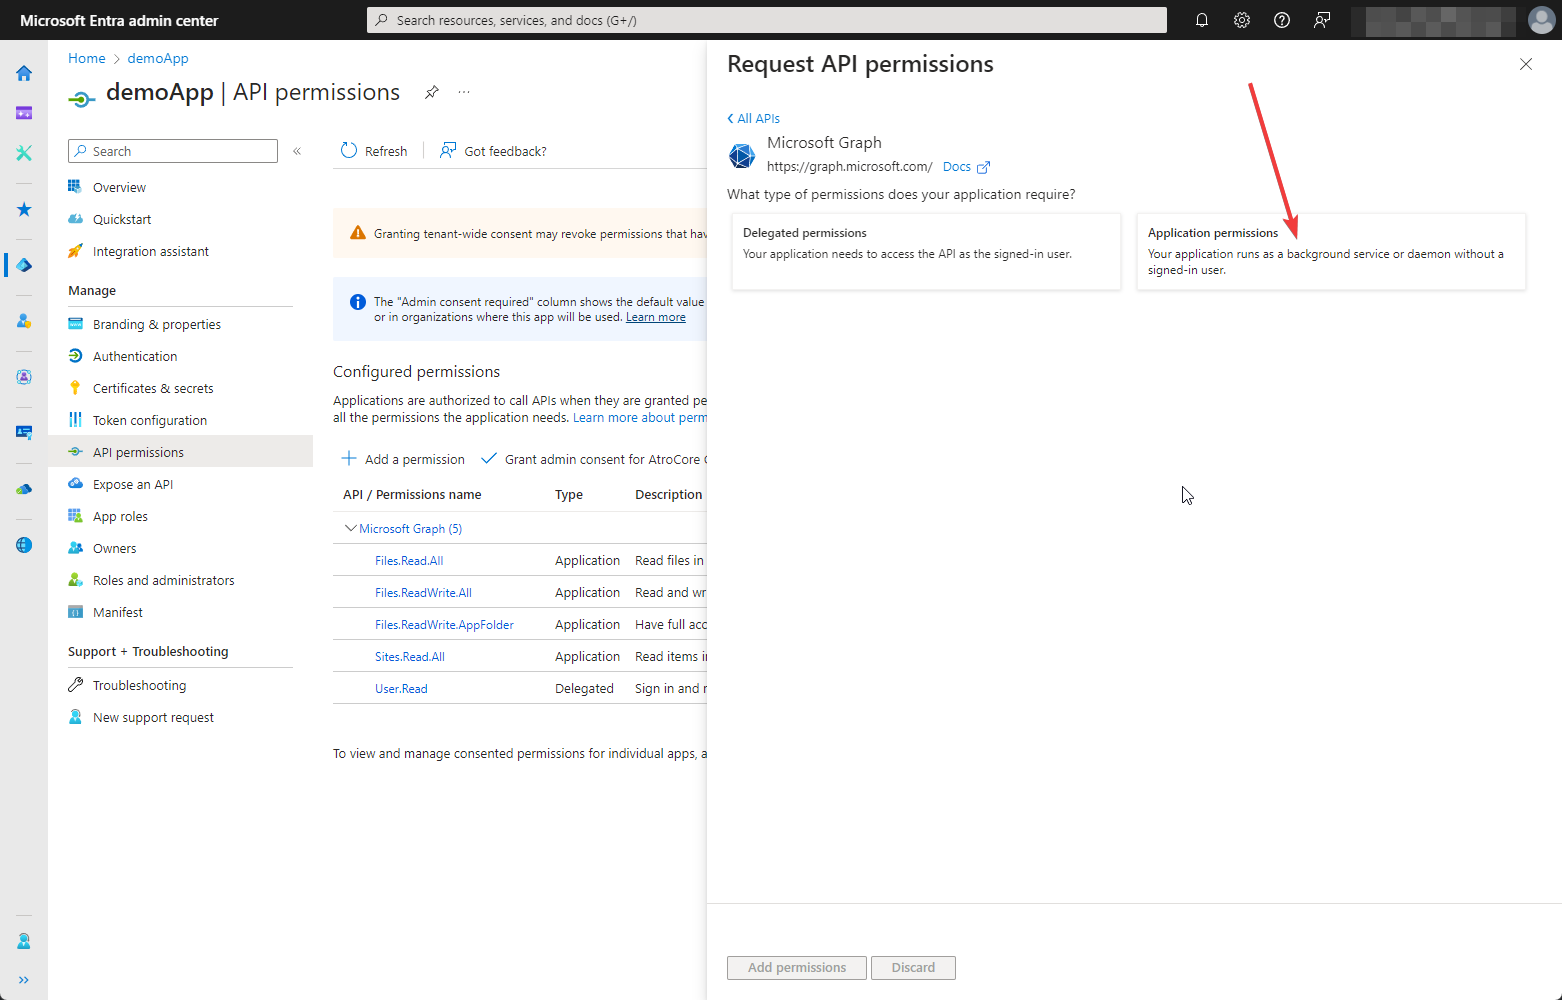Collapse the Microsoft Graph (5) group
This screenshot has width=1562, height=1000.
(x=350, y=528)
